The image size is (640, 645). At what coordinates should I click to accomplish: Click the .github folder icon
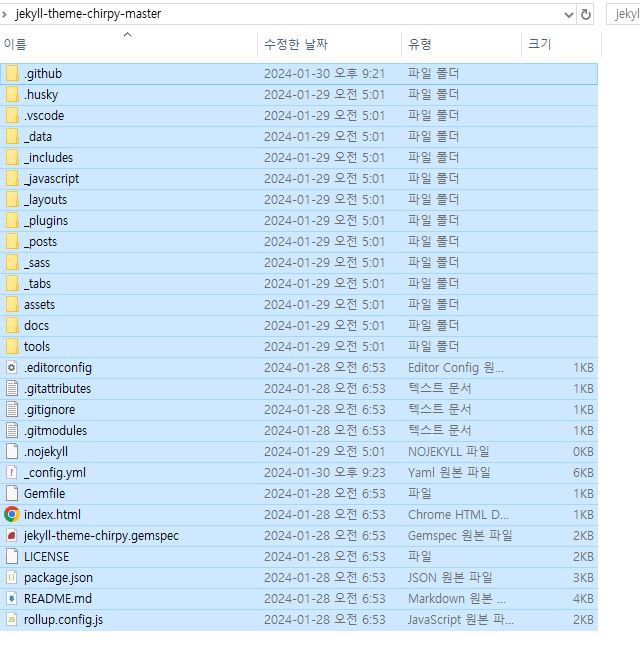coord(12,74)
